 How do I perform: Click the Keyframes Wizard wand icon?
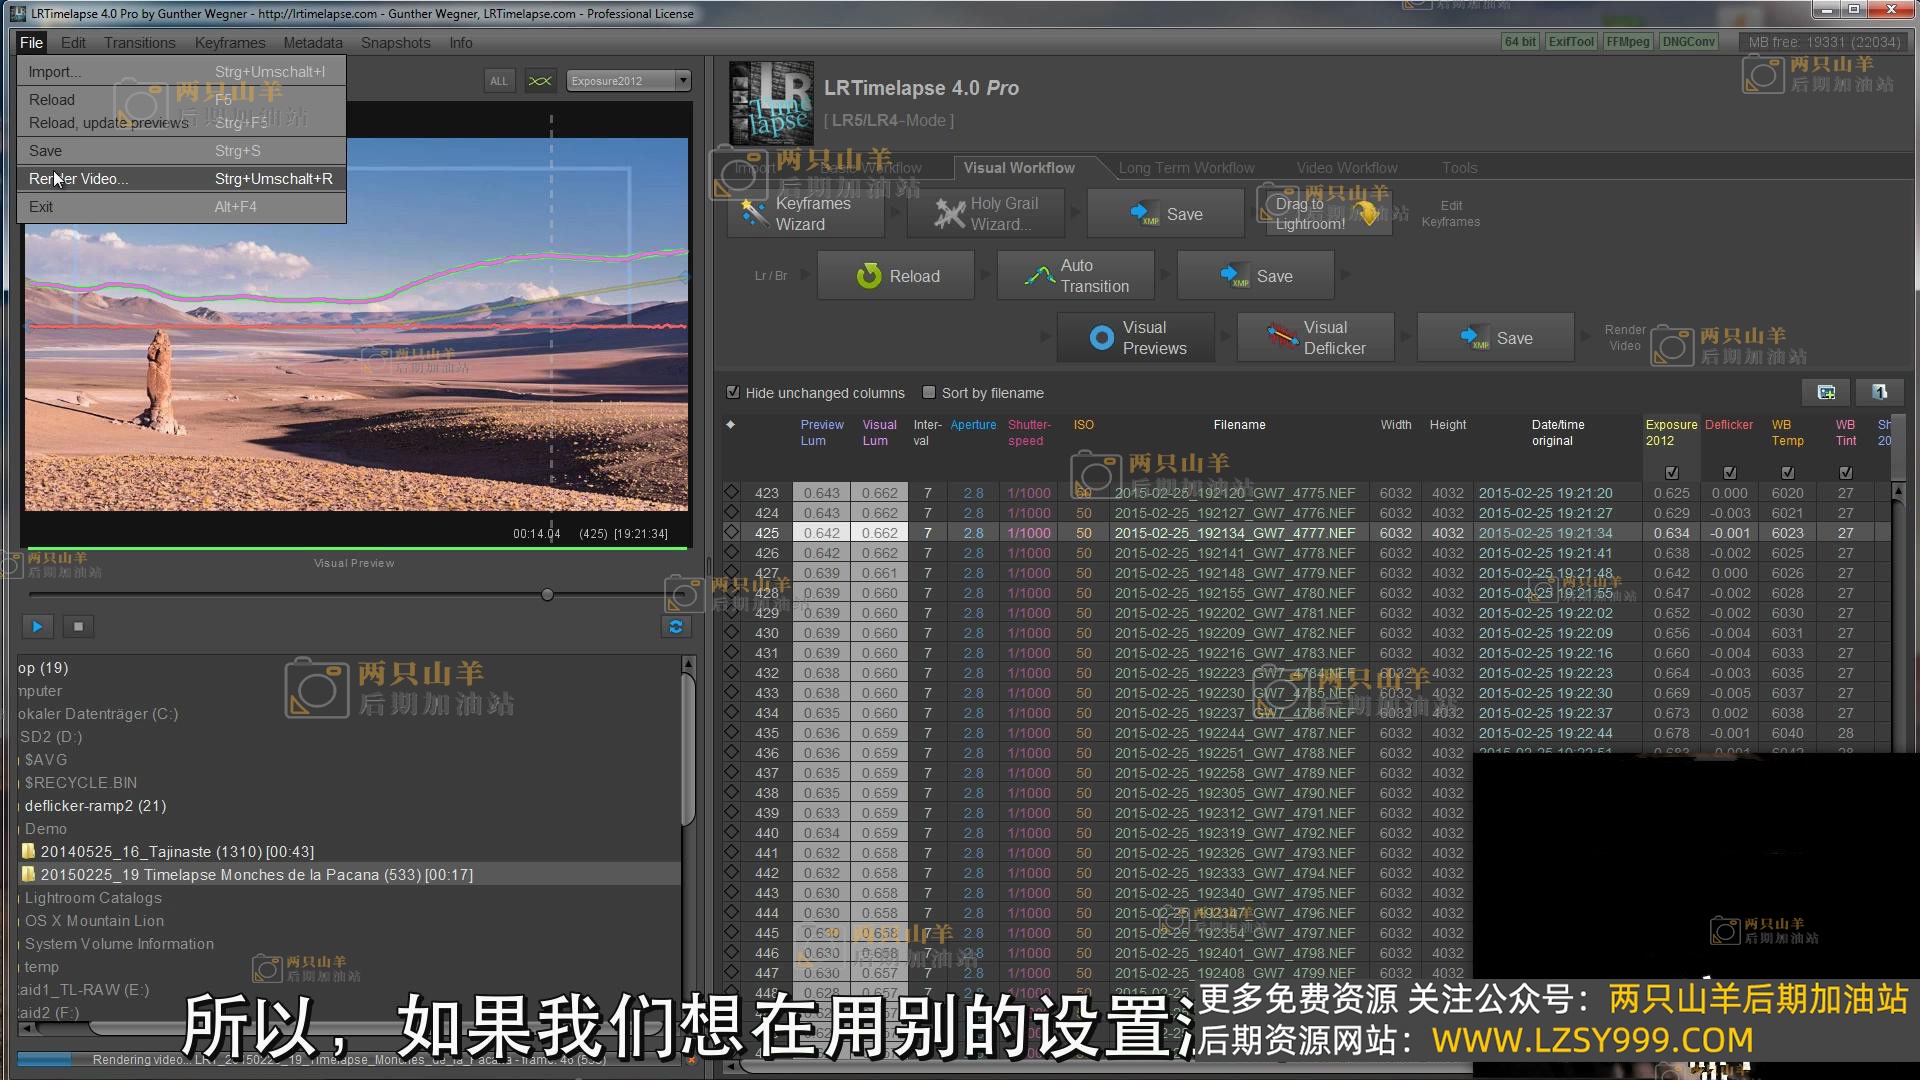(752, 213)
